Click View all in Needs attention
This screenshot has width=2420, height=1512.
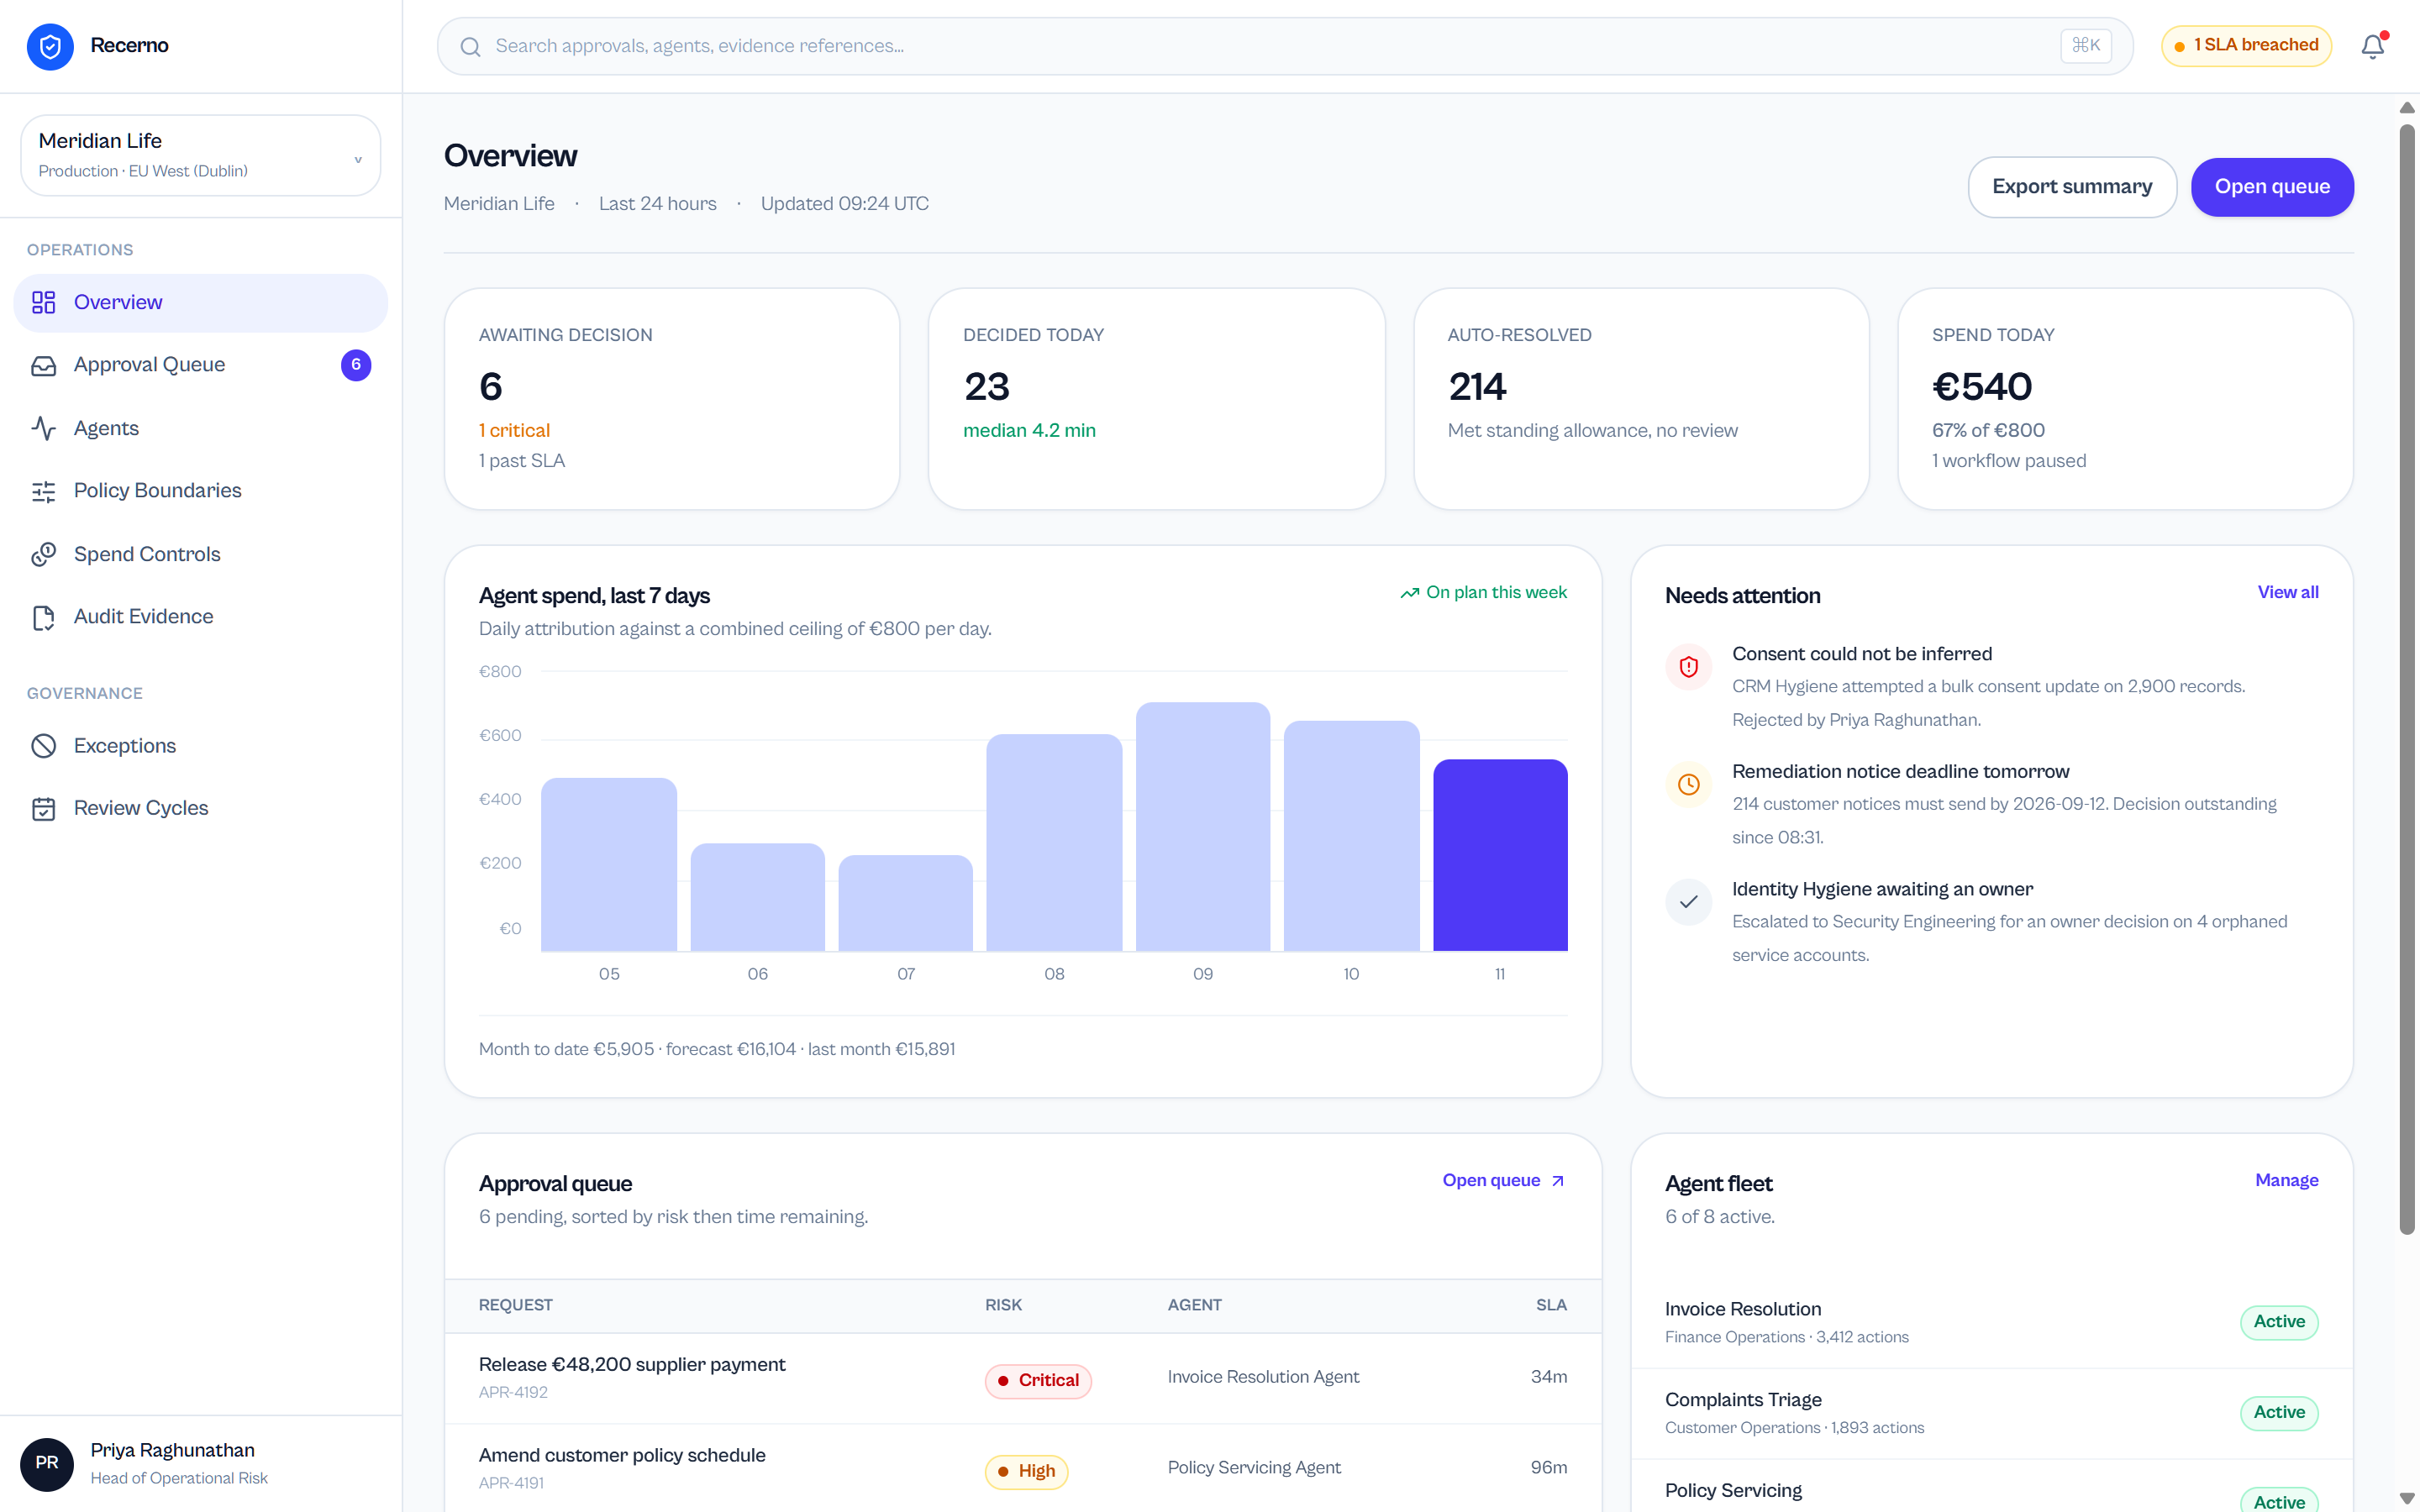pos(2287,592)
